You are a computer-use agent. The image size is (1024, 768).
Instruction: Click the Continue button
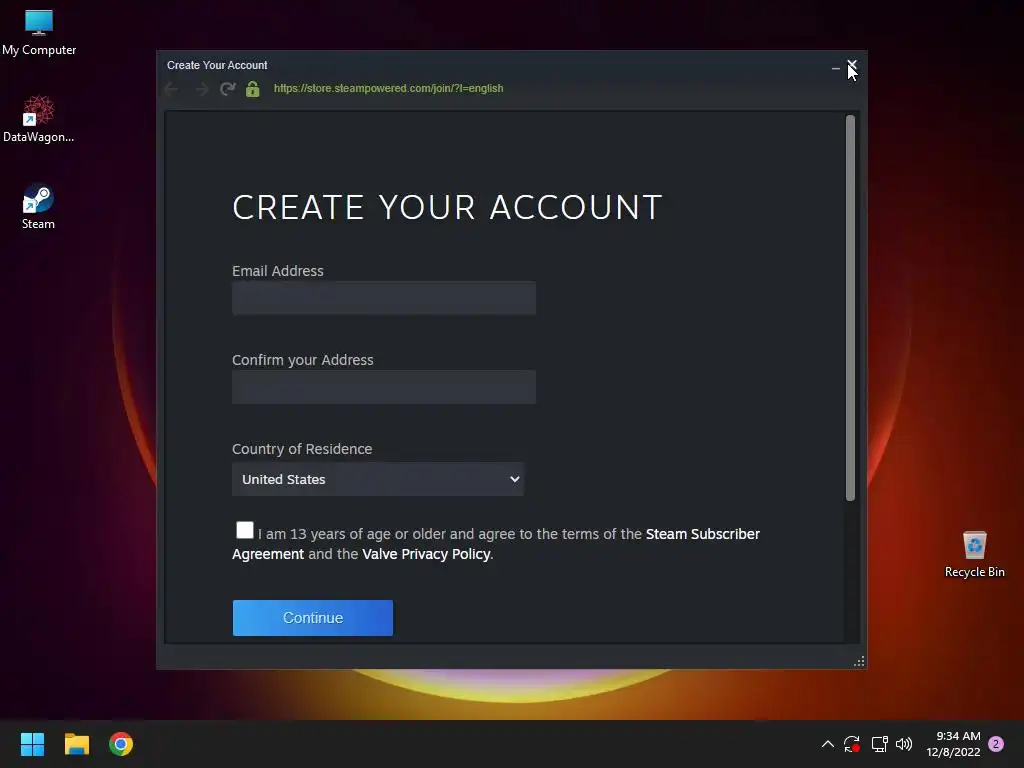pos(313,618)
